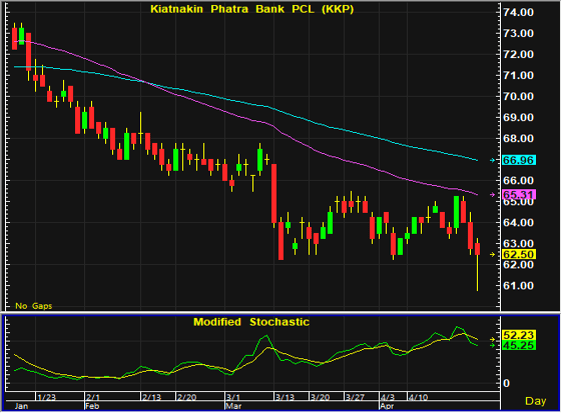The height and width of the screenshot is (413, 562).
Task: Click the arrow beside the 62.50 label
Action: [x=493, y=254]
